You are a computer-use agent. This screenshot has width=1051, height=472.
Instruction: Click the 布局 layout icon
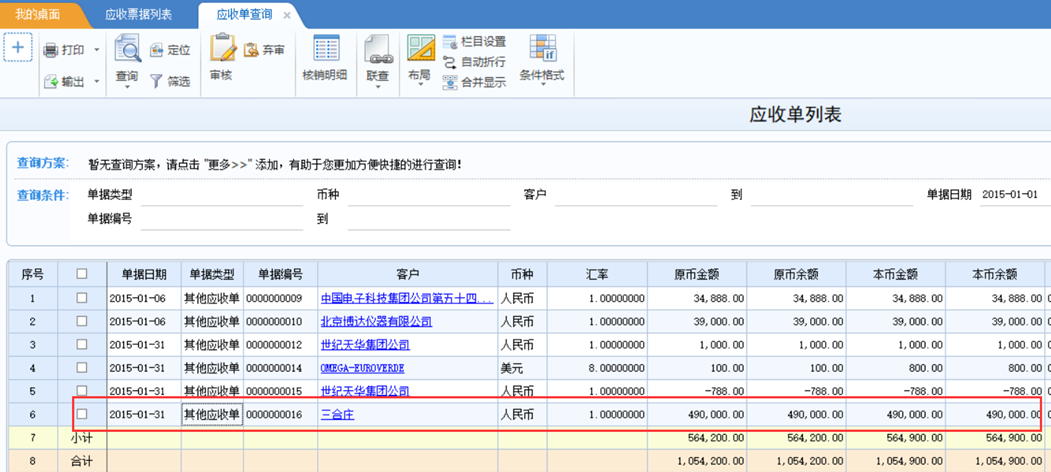pyautogui.click(x=420, y=48)
